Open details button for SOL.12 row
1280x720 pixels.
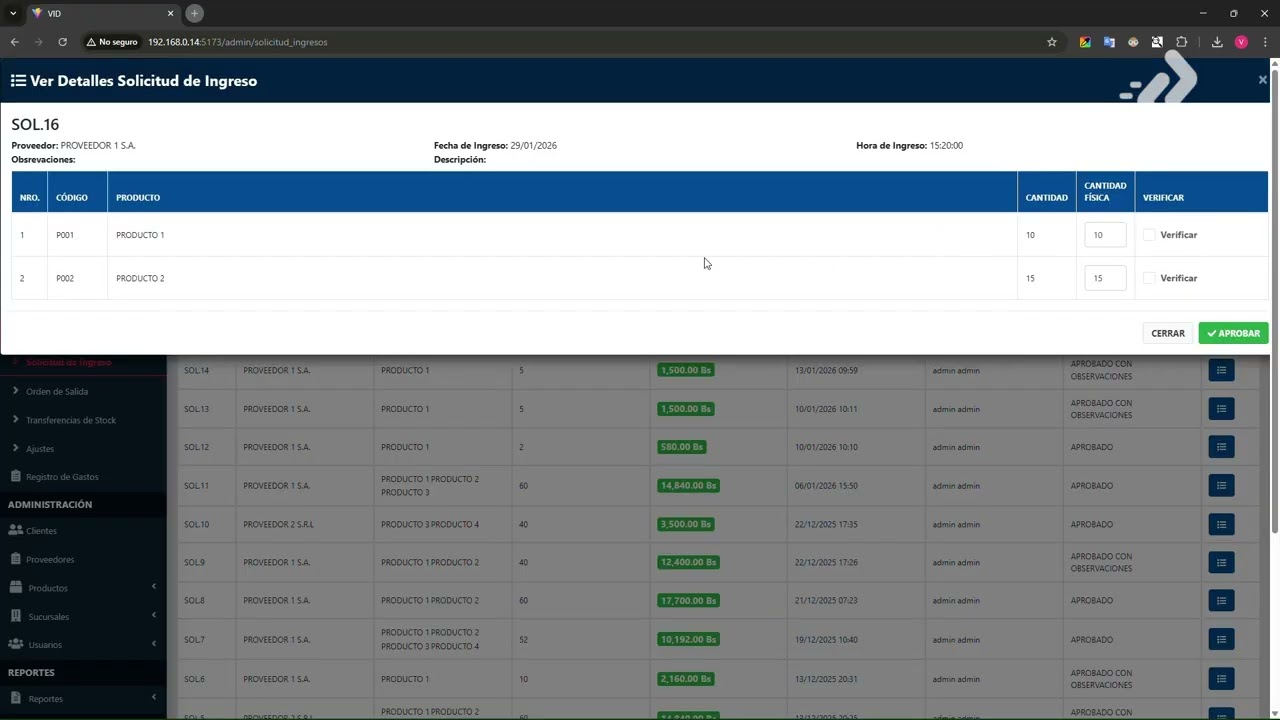(1221, 447)
